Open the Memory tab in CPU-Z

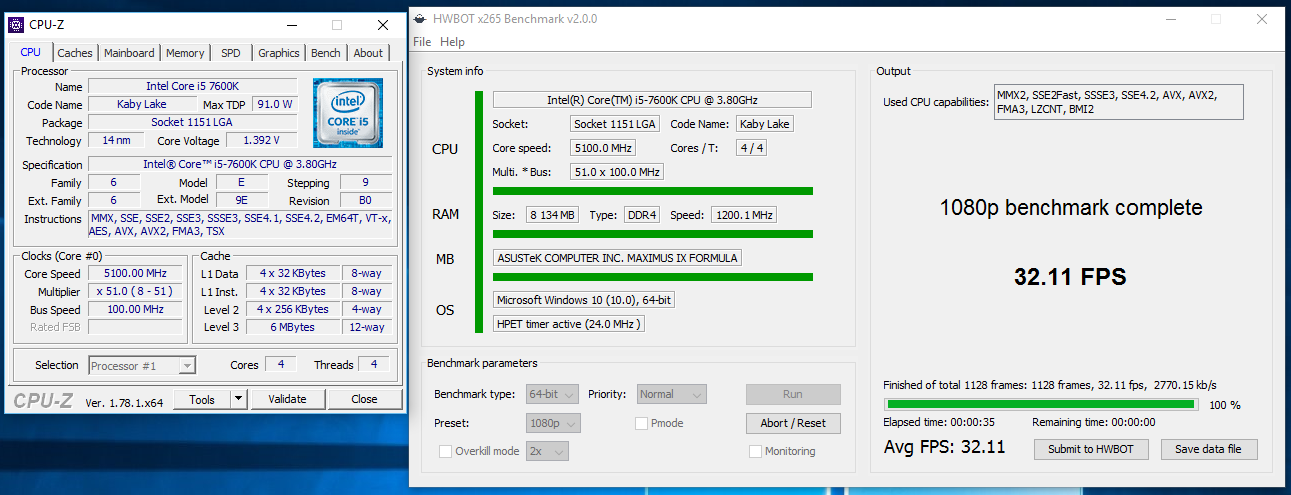185,53
